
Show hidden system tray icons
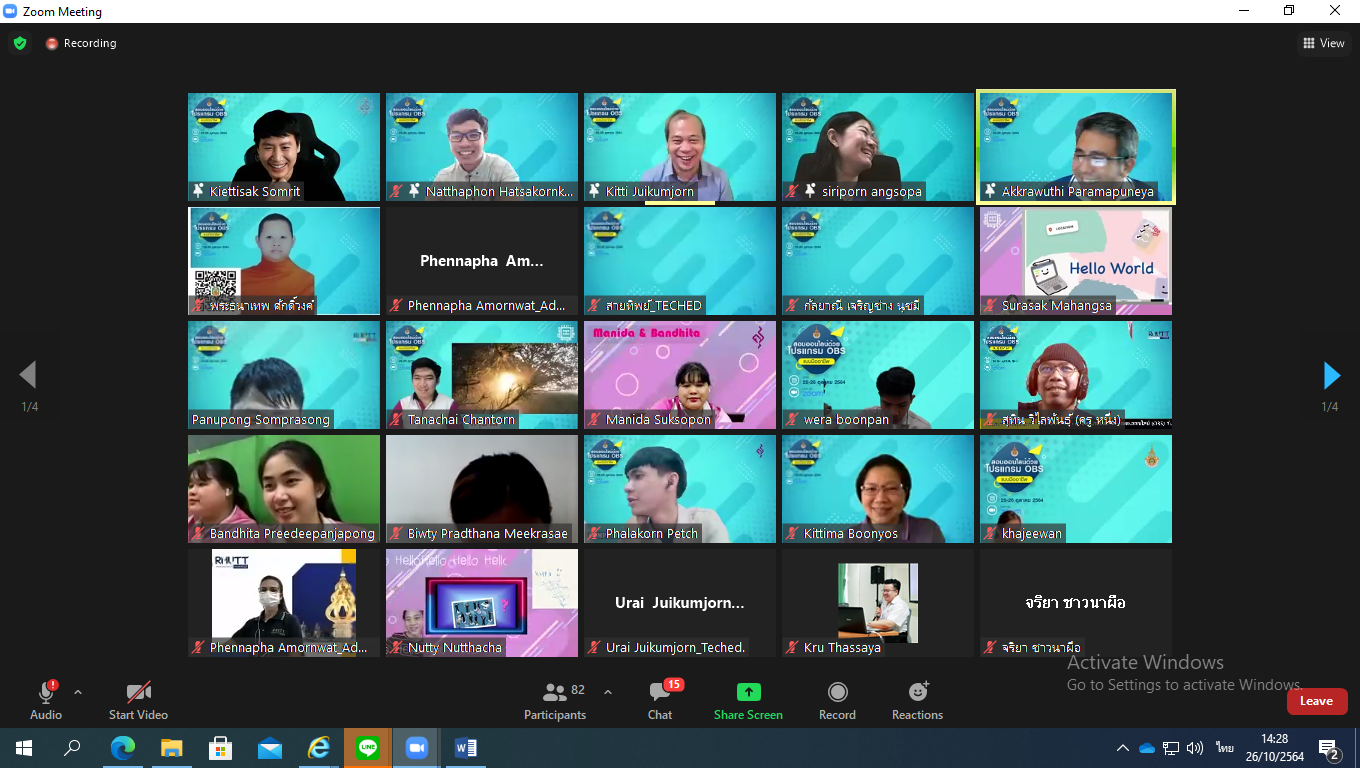click(1123, 748)
